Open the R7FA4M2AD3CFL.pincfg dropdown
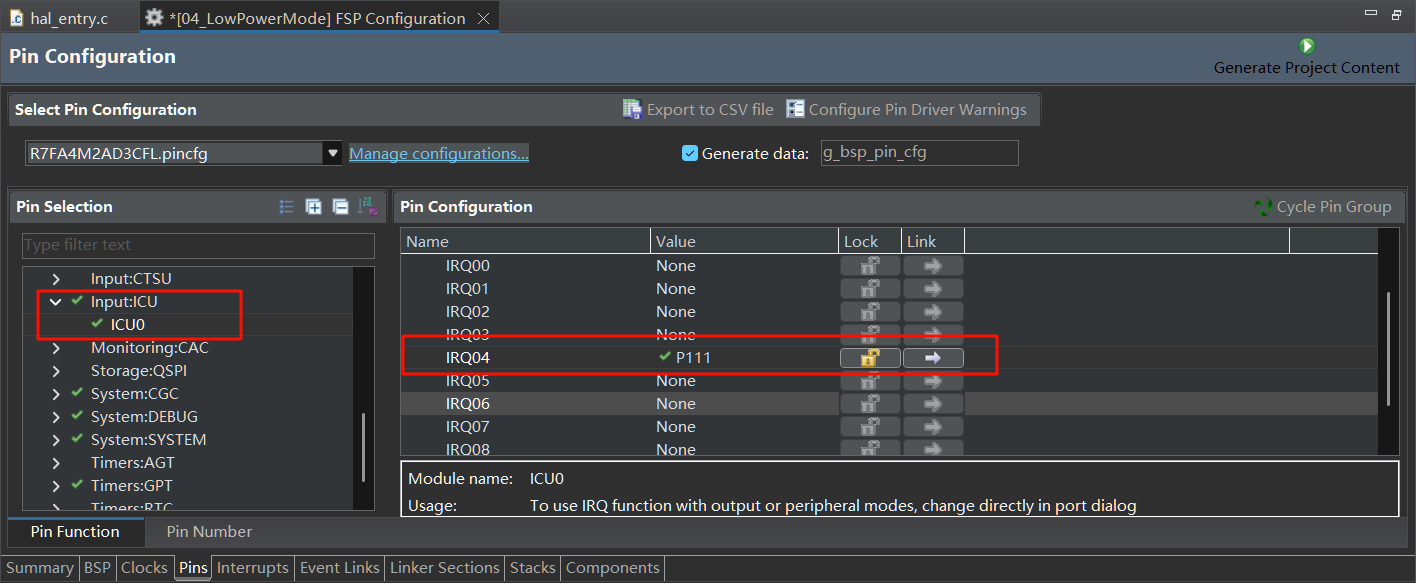Image resolution: width=1416 pixels, height=583 pixels. click(x=333, y=153)
